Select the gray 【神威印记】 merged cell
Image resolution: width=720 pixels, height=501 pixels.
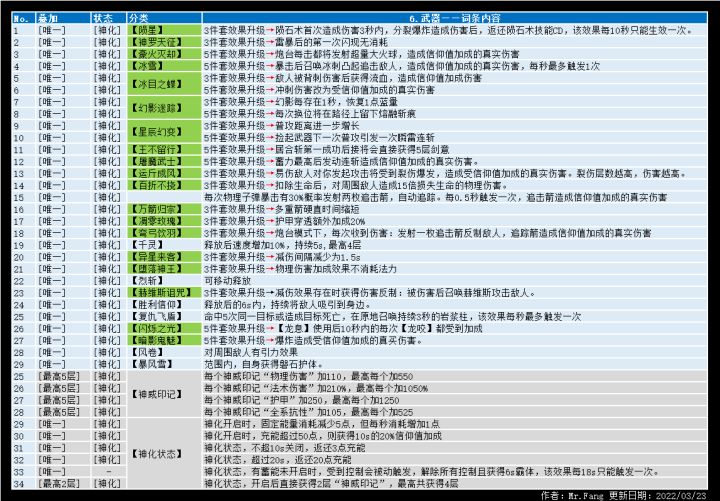click(x=164, y=394)
